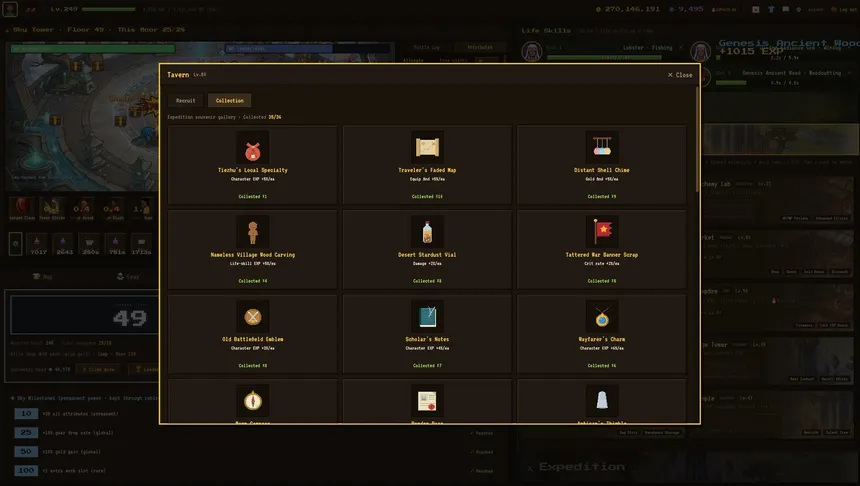860x486 pixels.
Task: Select Tattered War Banner Scrap flag icon
Action: coord(602,231)
